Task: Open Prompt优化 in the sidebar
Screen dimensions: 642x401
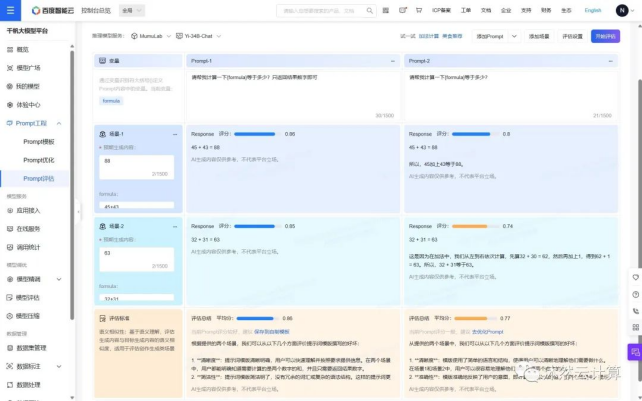Action: (x=38, y=160)
